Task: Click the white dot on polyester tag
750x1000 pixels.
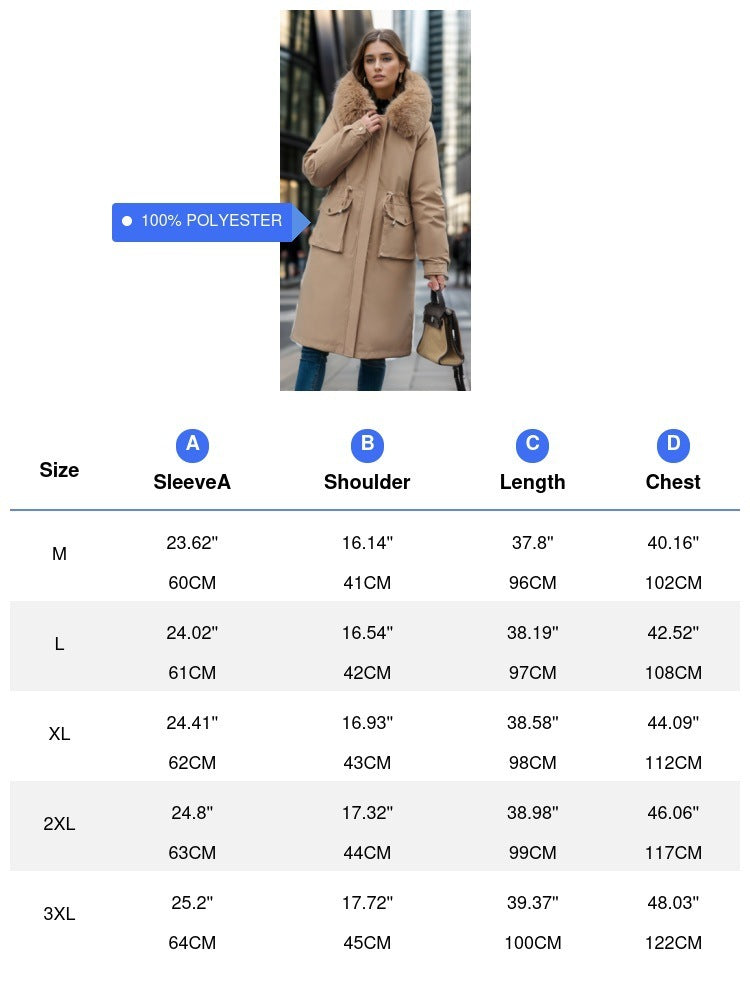Action: [127, 221]
